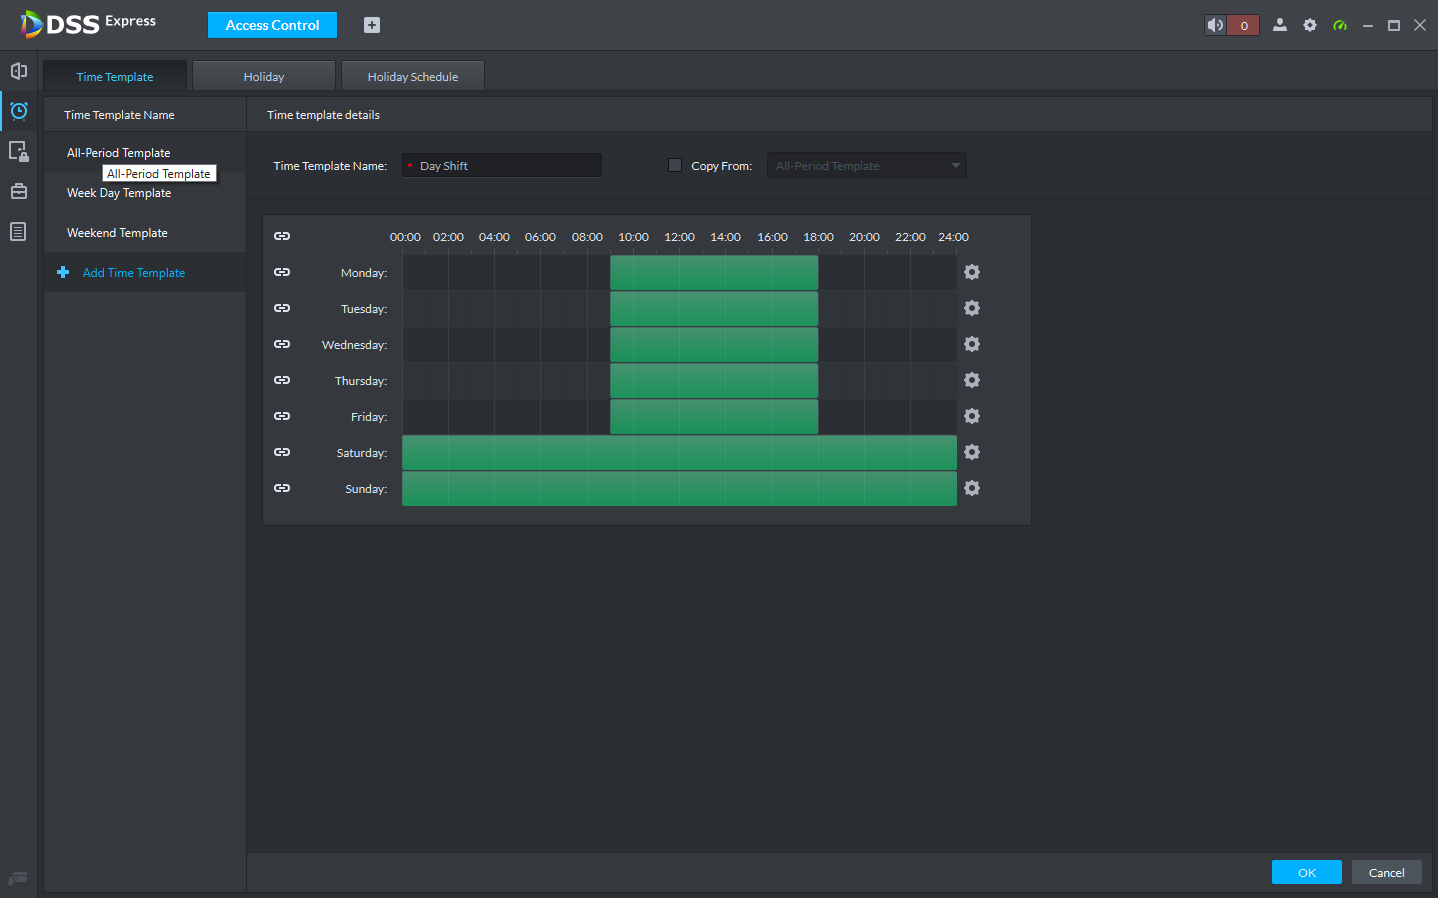Select the time template clock sidebar icon
The width and height of the screenshot is (1438, 898).
18,111
